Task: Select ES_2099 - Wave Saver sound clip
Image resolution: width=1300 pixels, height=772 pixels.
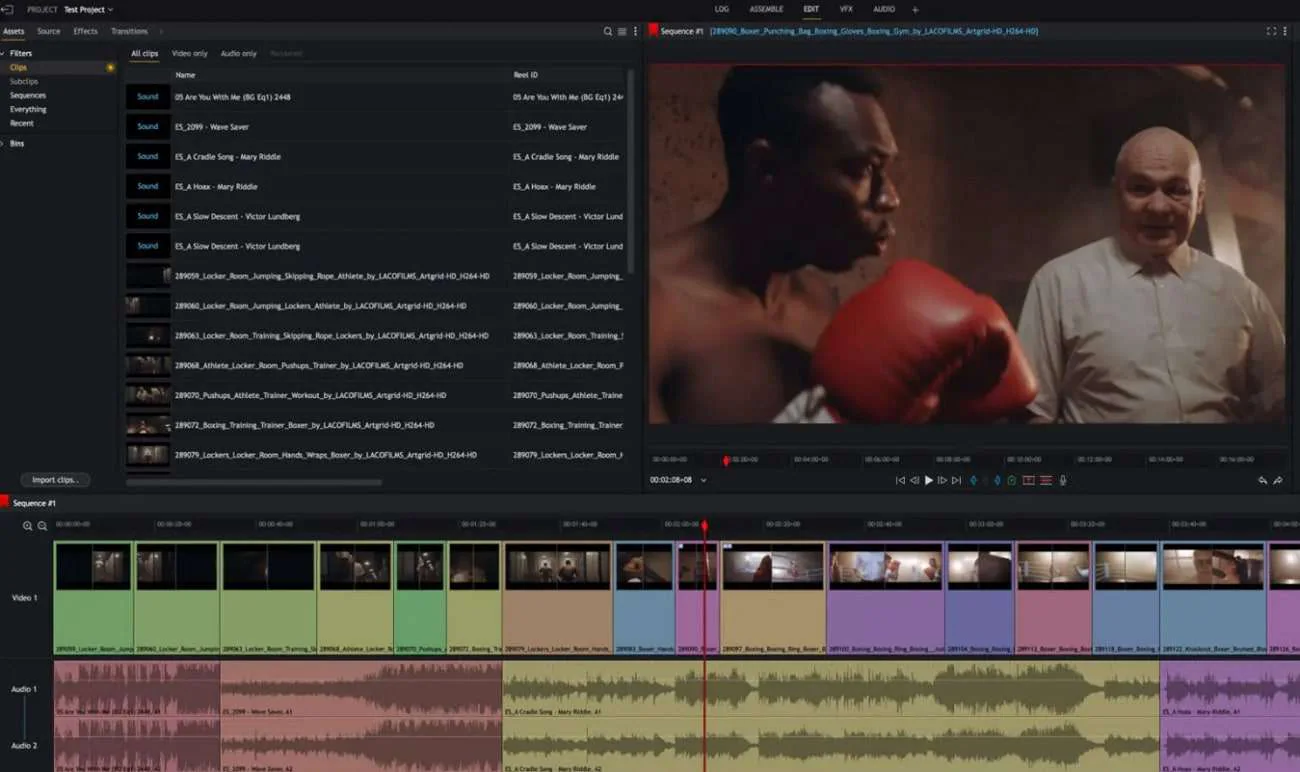Action: [x=375, y=127]
